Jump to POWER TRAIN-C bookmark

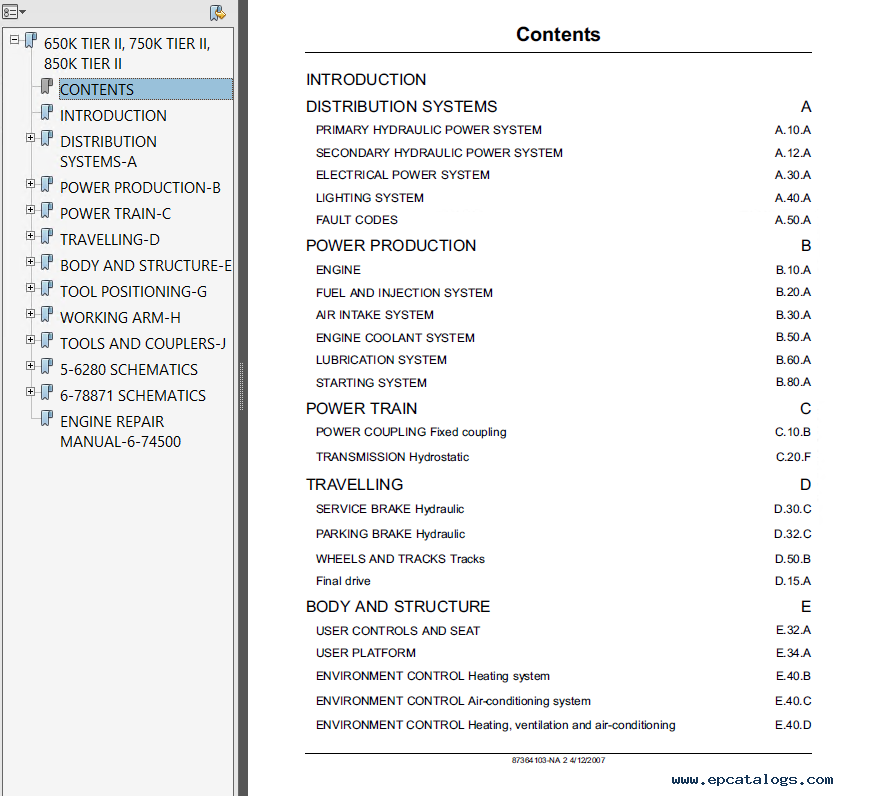pos(116,214)
